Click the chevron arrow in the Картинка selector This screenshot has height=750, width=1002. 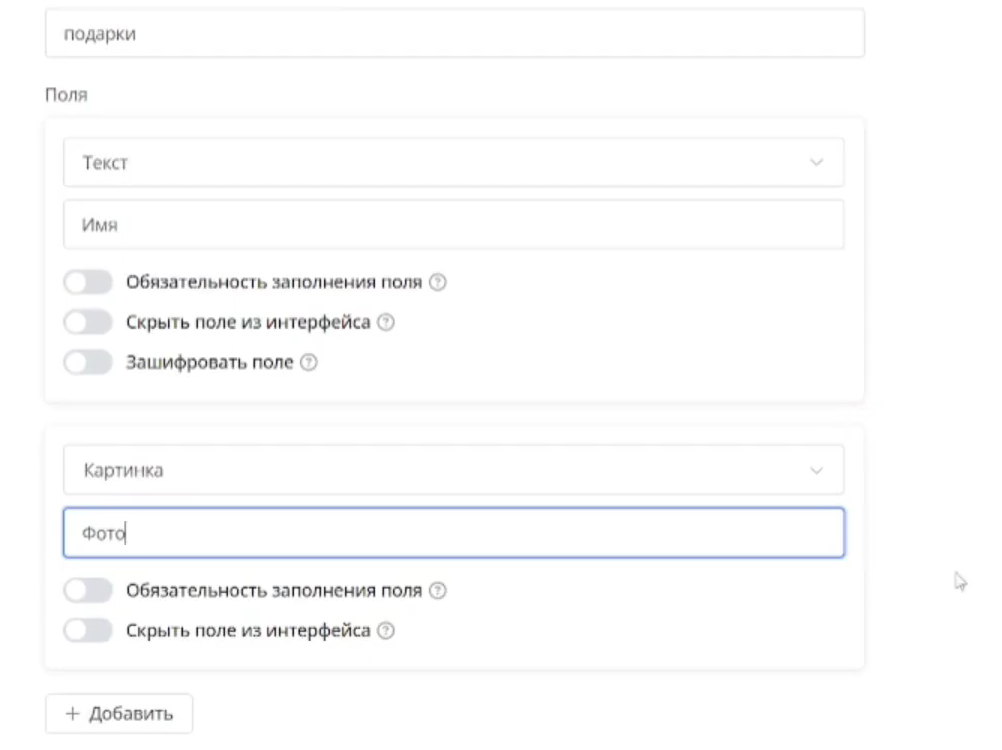pos(816,471)
